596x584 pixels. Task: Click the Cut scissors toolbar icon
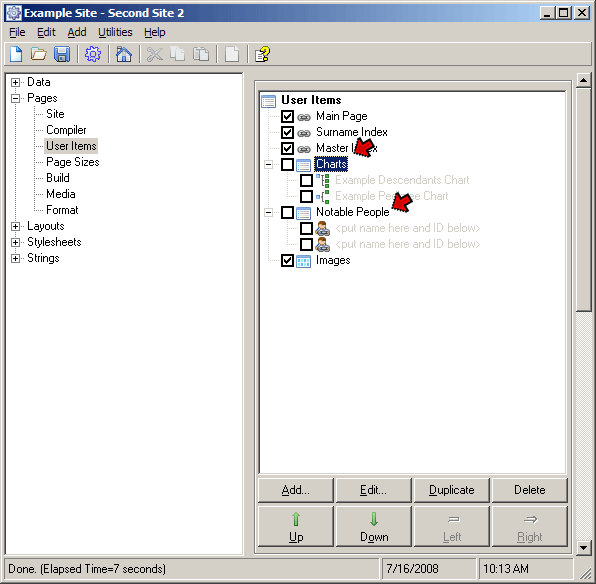(x=154, y=54)
